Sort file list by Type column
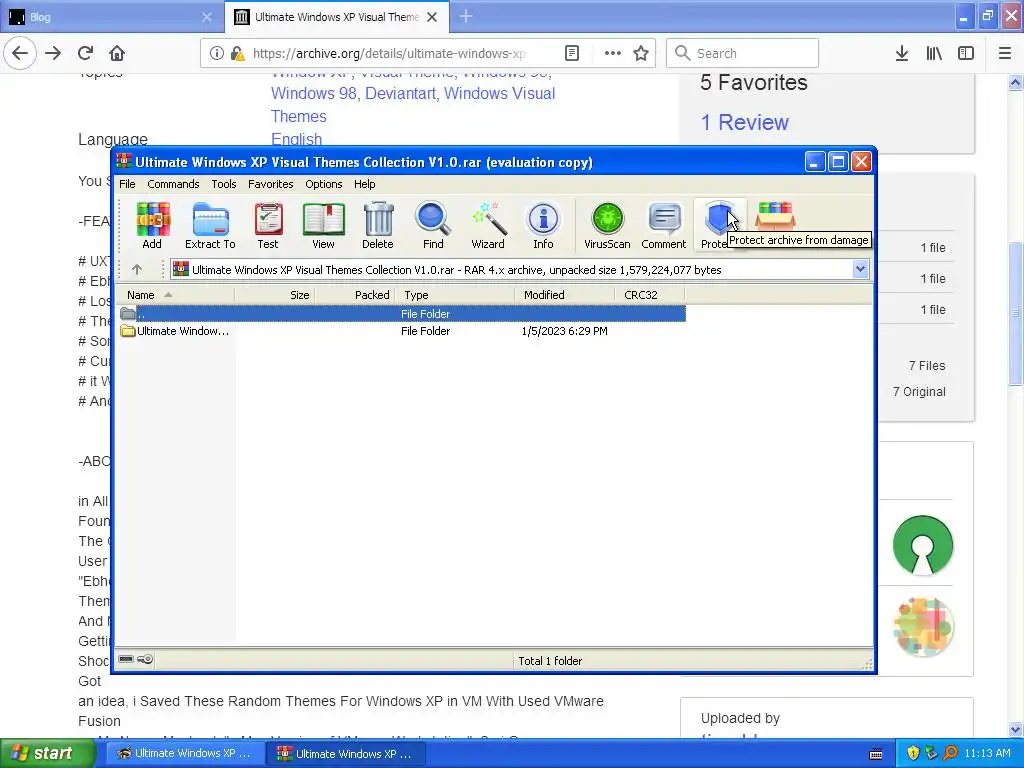The width and height of the screenshot is (1024, 768). [x=455, y=295]
